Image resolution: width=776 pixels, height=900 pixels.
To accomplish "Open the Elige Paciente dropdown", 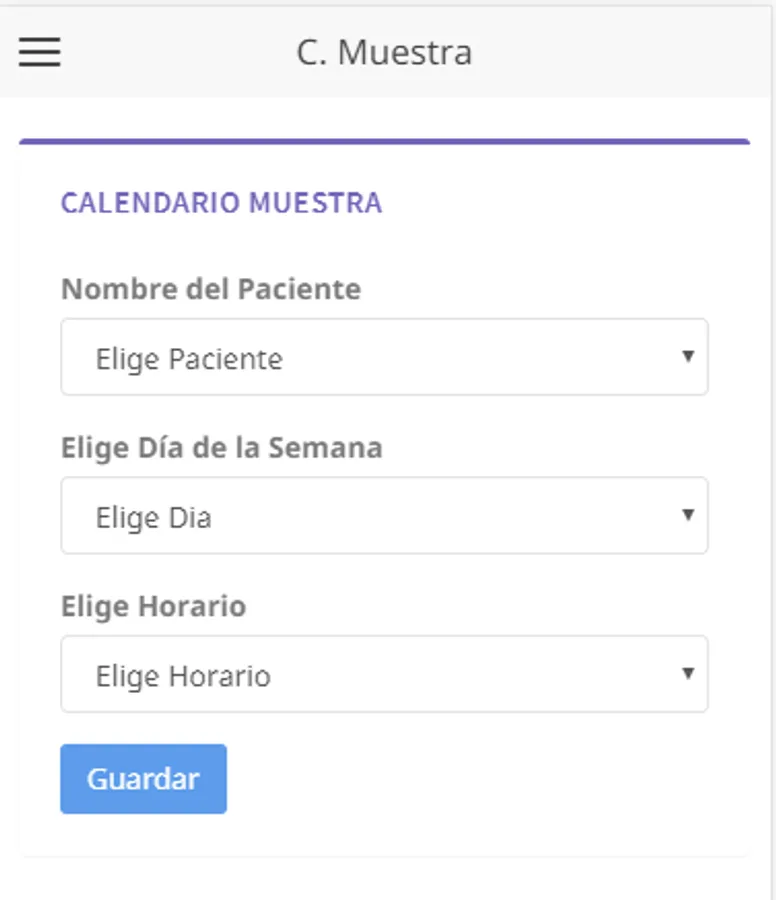I will 384,357.
